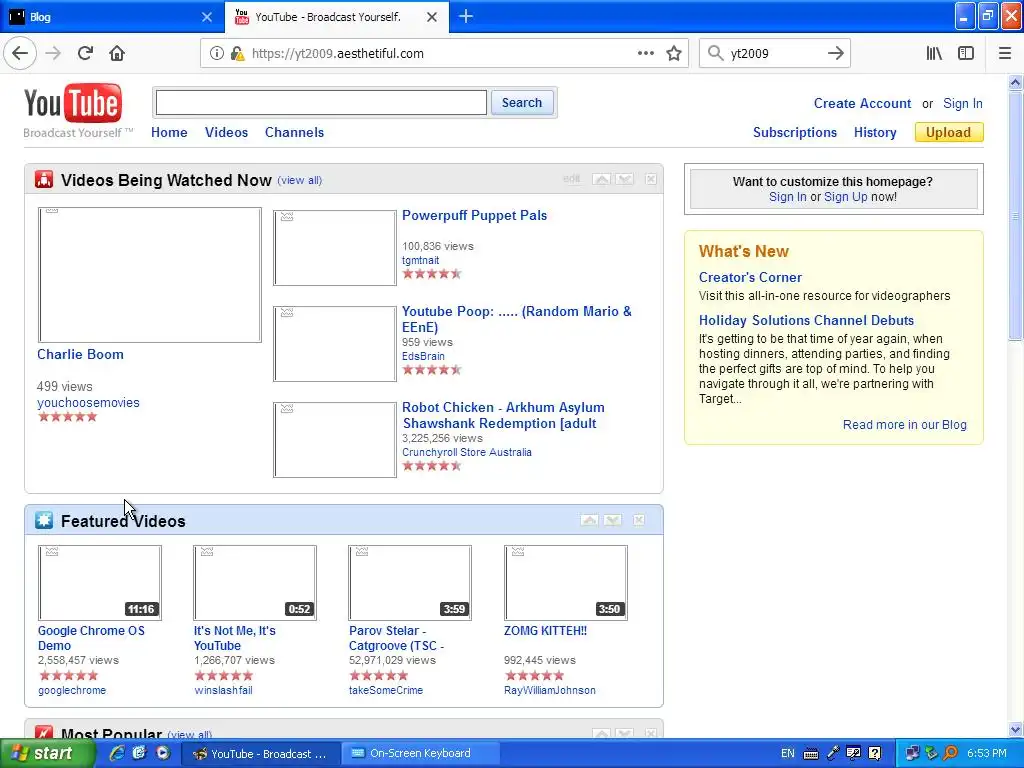Move Featured Videos module down

point(613,520)
